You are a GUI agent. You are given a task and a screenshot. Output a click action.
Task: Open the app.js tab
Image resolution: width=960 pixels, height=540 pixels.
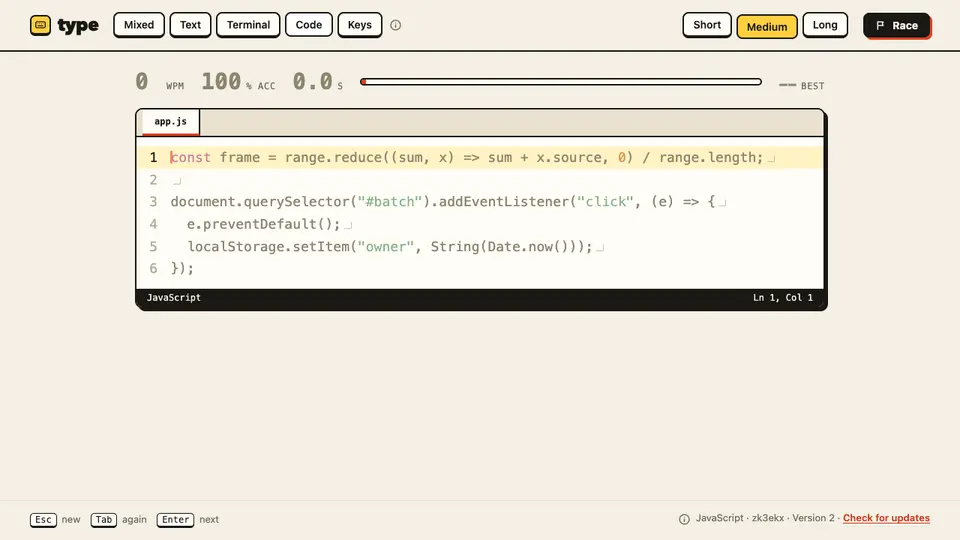(170, 122)
